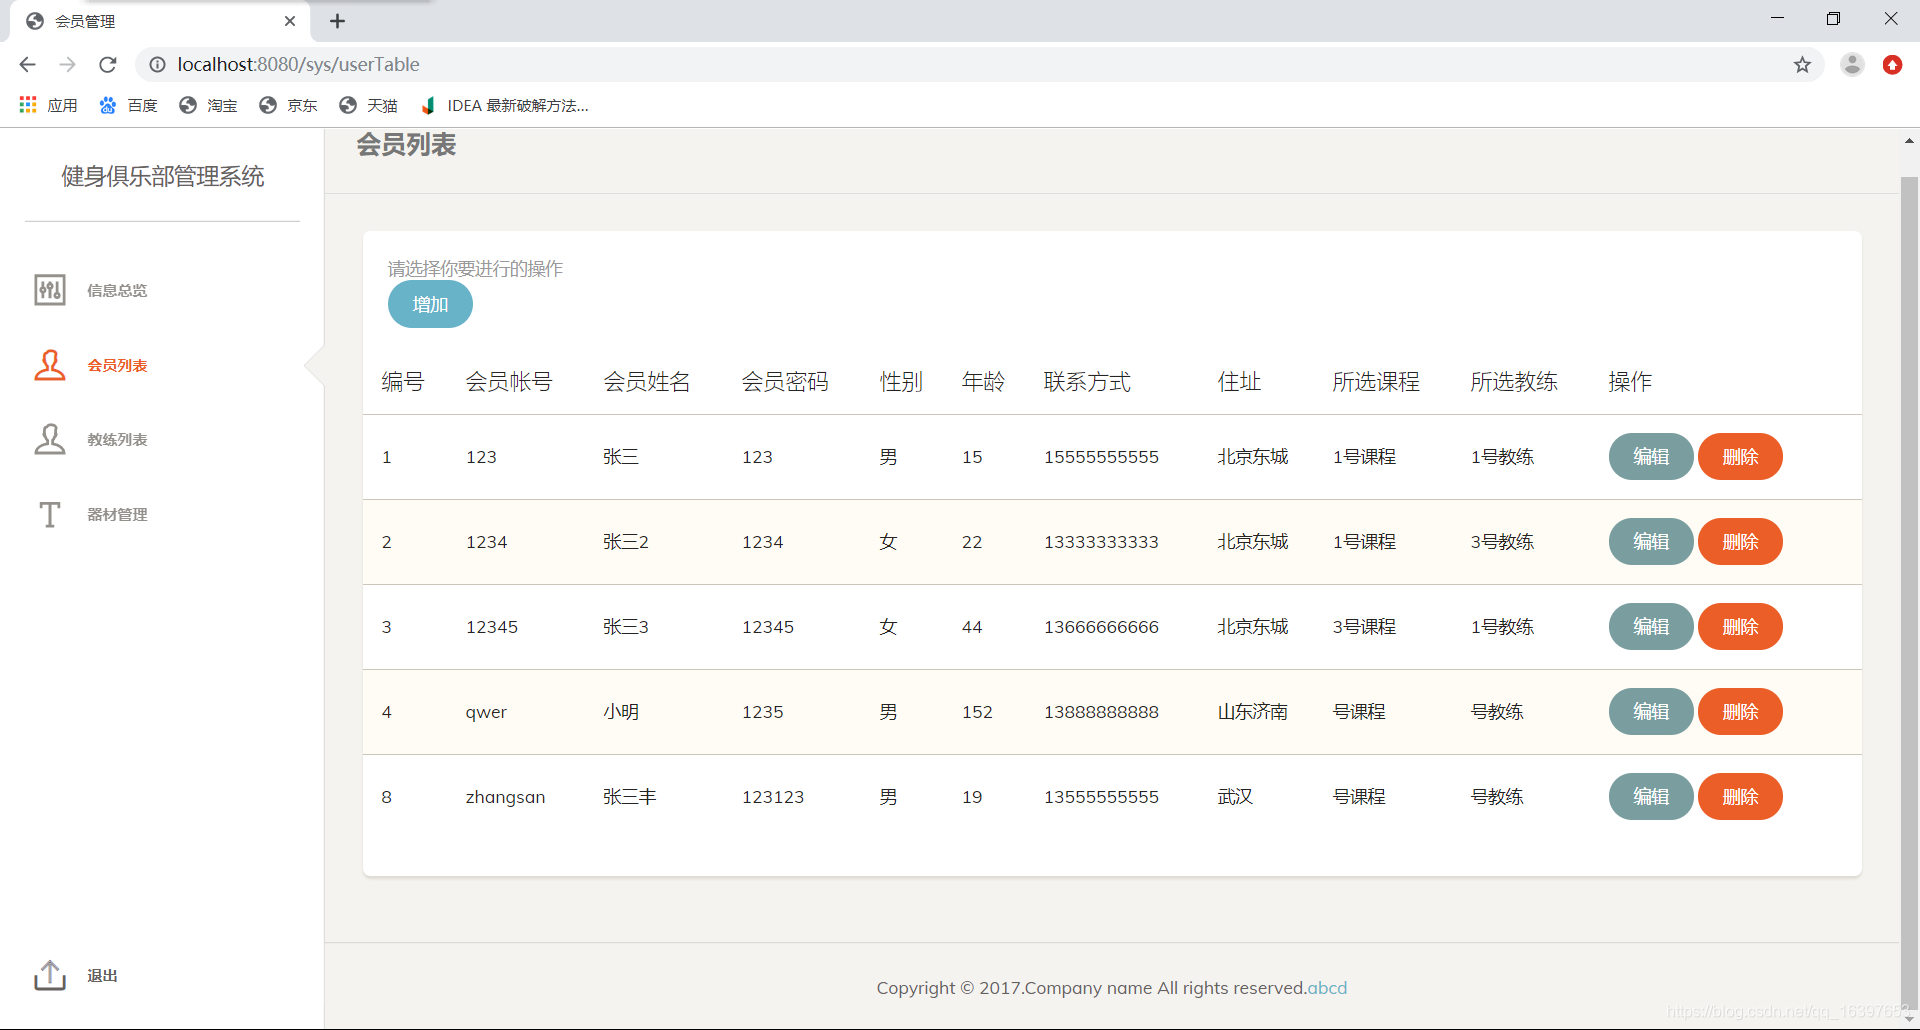
Task: Delete member 张三丰 with 删除 button
Action: [1740, 797]
